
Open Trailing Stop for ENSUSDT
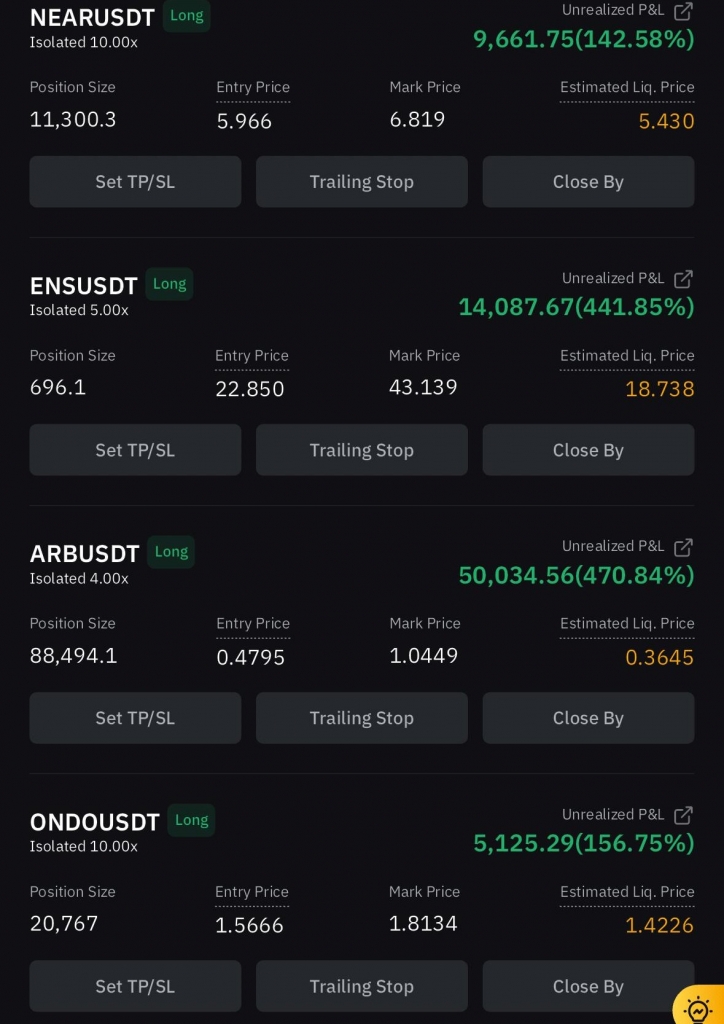click(x=361, y=450)
